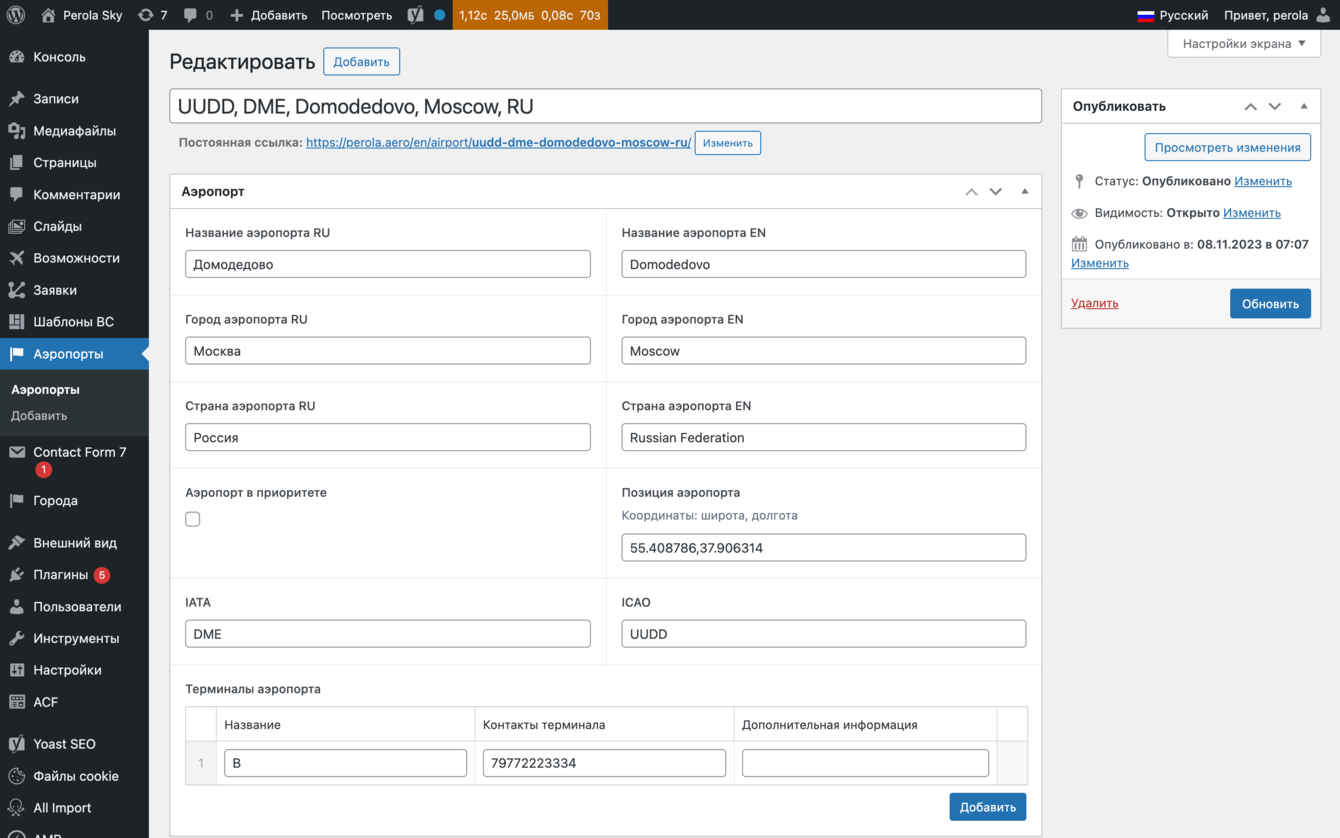Move the Аэропорт panel down
The height and width of the screenshot is (838, 1340).
(x=995, y=191)
